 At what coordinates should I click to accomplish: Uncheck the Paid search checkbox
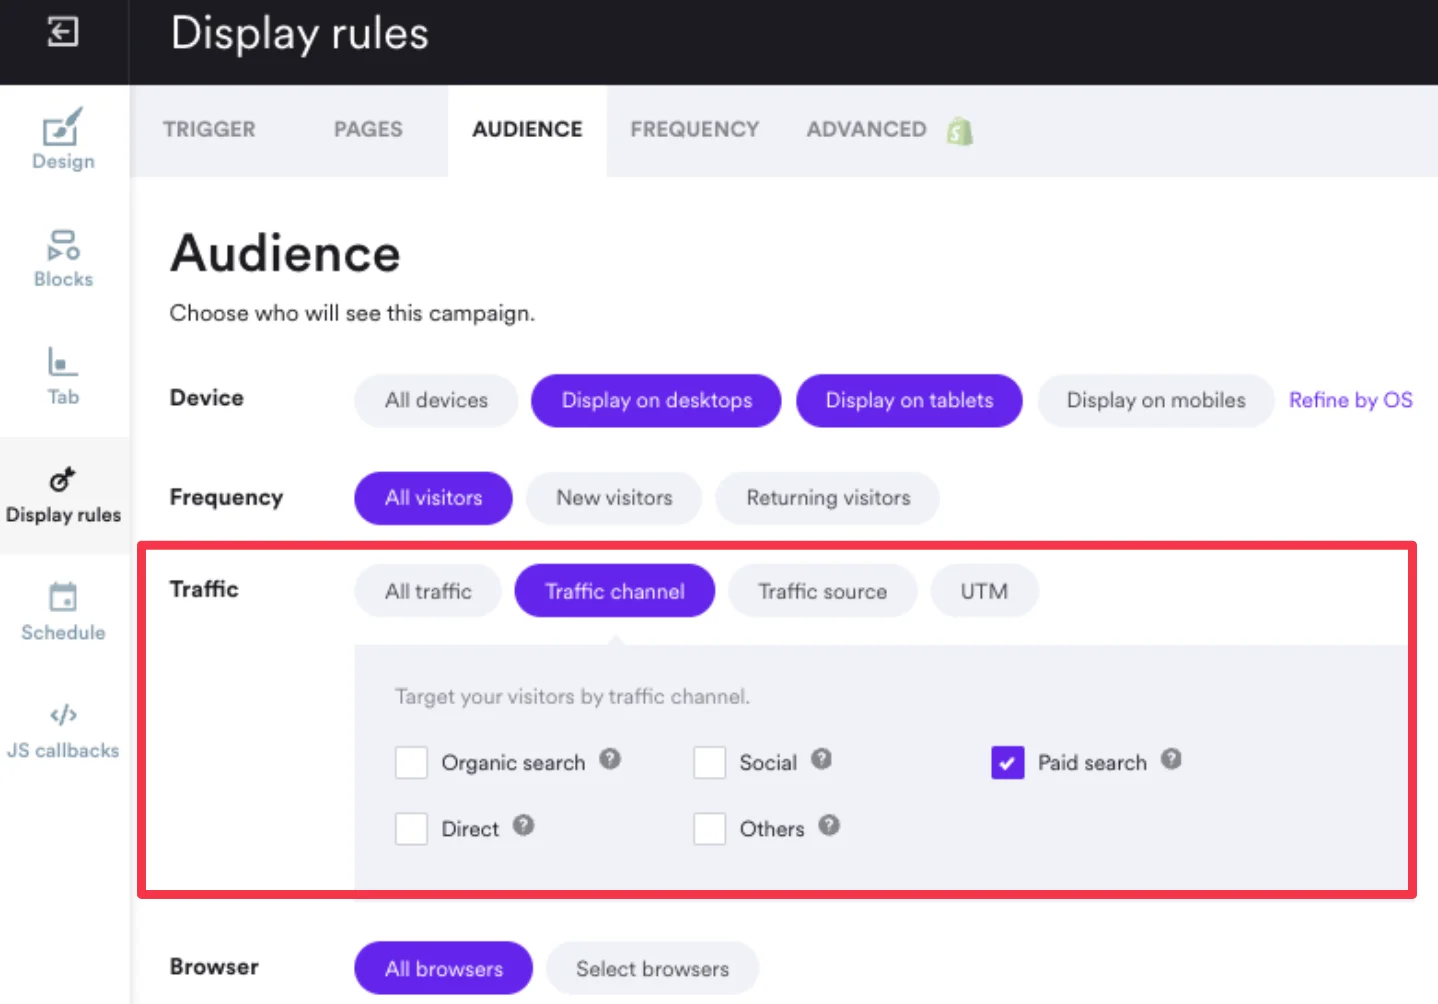1007,763
